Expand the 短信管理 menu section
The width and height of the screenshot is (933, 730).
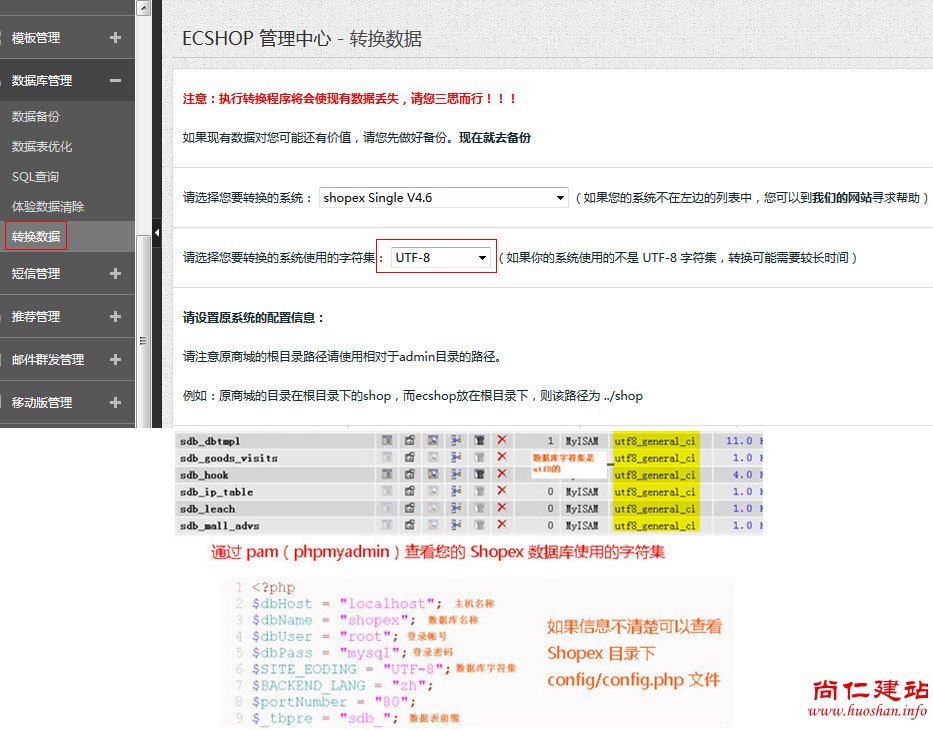point(115,273)
